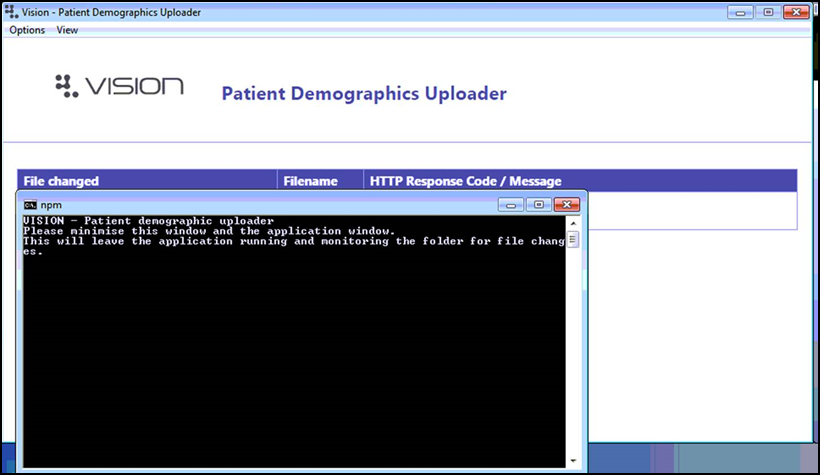
Task: Click the console scrollbar down arrow
Action: (573, 460)
